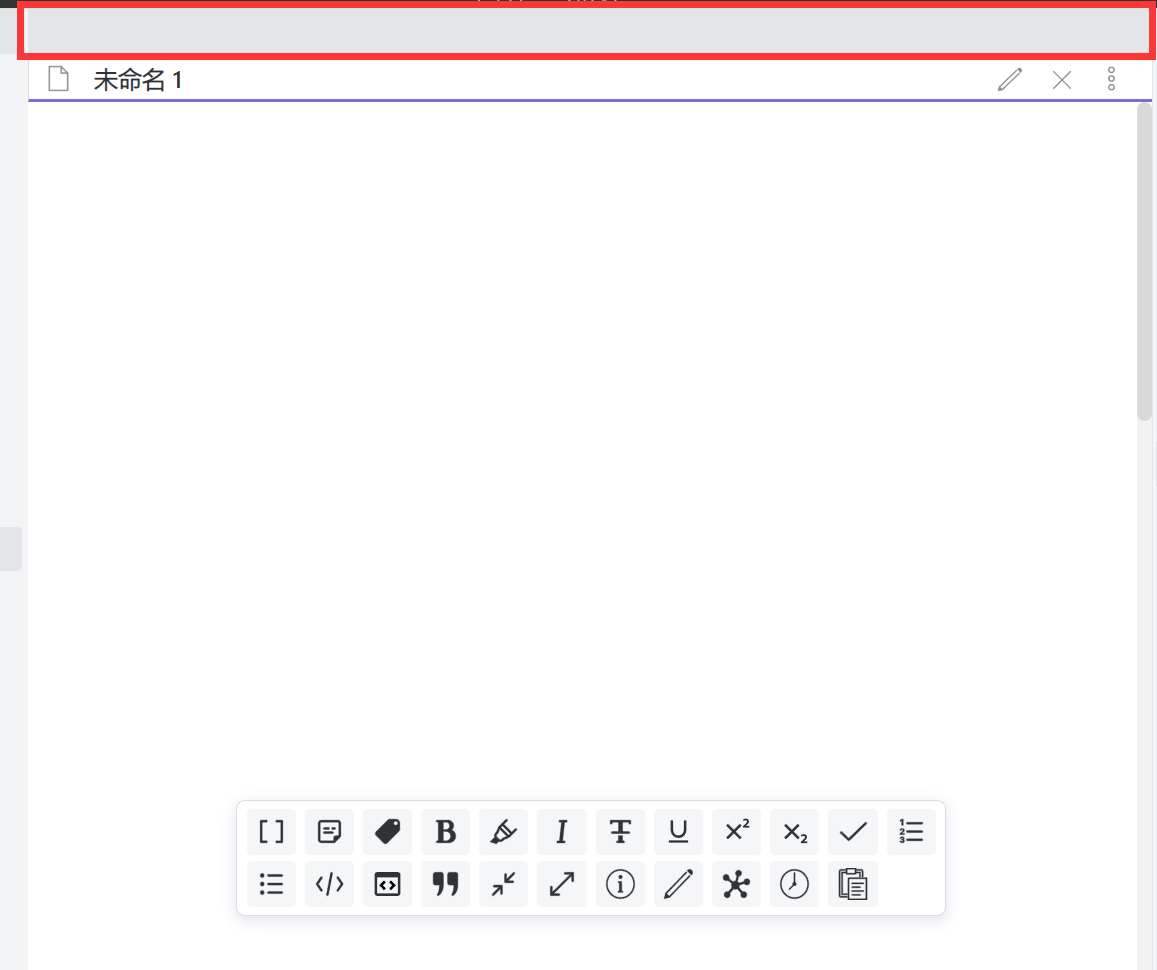This screenshot has height=970, width=1157.
Task: Click the pencil icon in floating toolbar
Action: (677, 884)
